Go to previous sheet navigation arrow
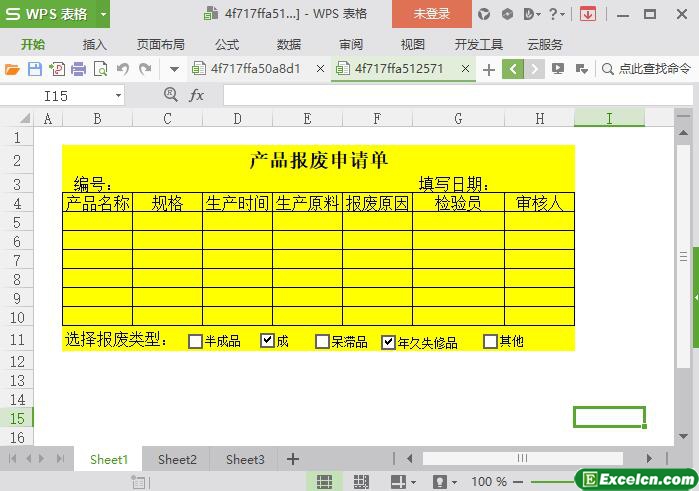 point(29,458)
